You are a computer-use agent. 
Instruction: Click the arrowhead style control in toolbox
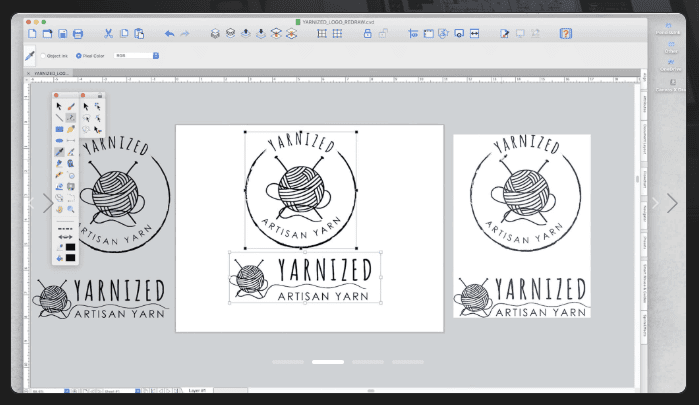65,237
